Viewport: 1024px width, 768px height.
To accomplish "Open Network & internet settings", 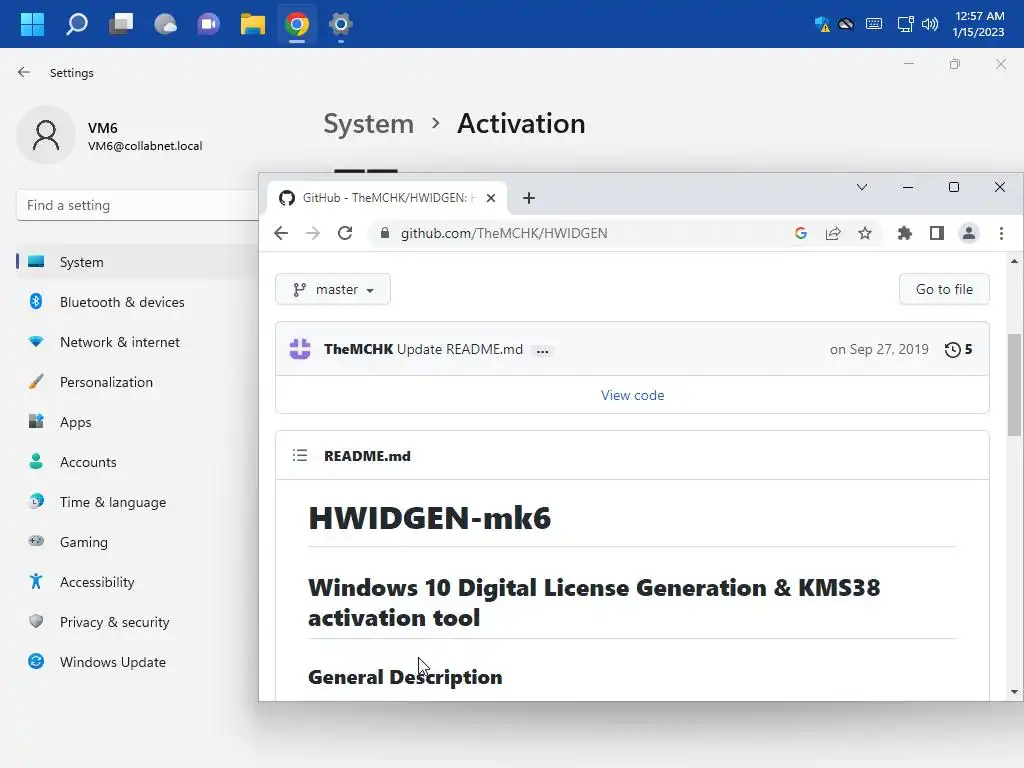I will [x=120, y=342].
